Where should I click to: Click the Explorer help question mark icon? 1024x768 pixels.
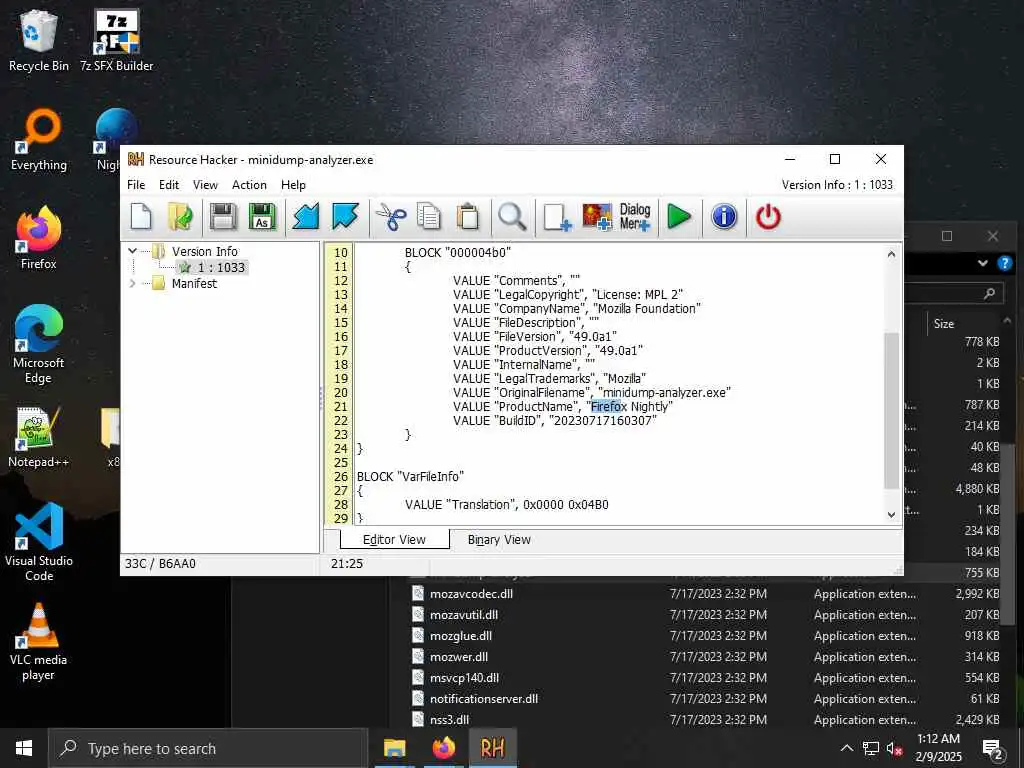(1004, 263)
